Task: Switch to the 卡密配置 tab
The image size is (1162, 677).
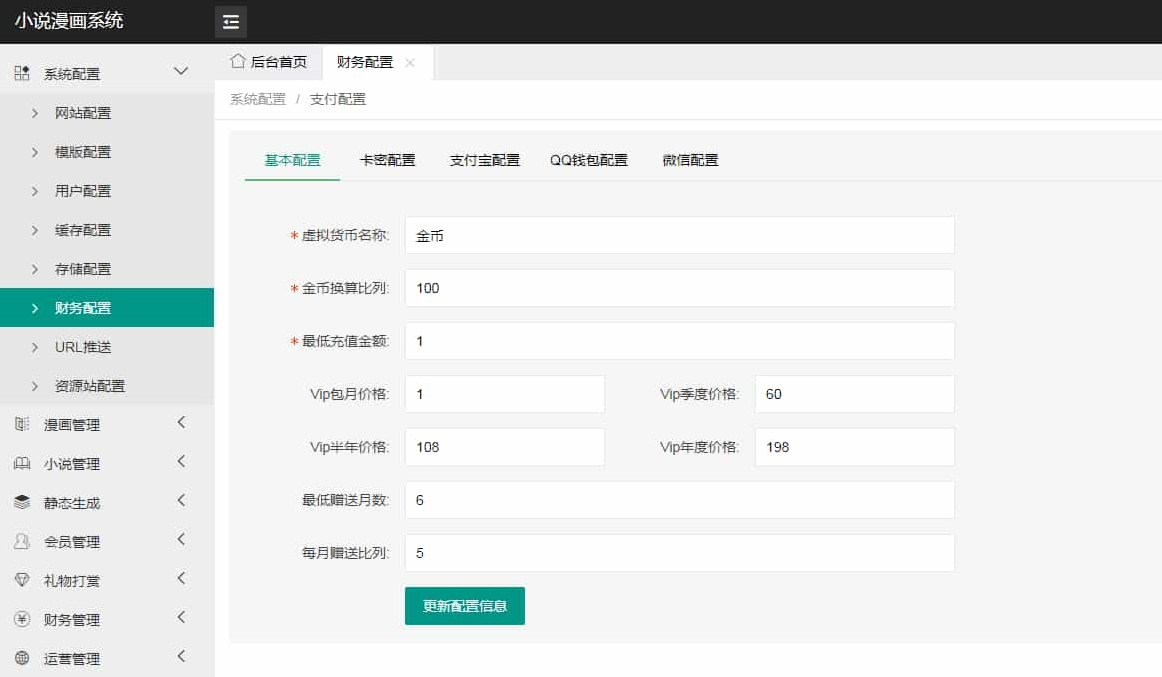Action: point(387,159)
